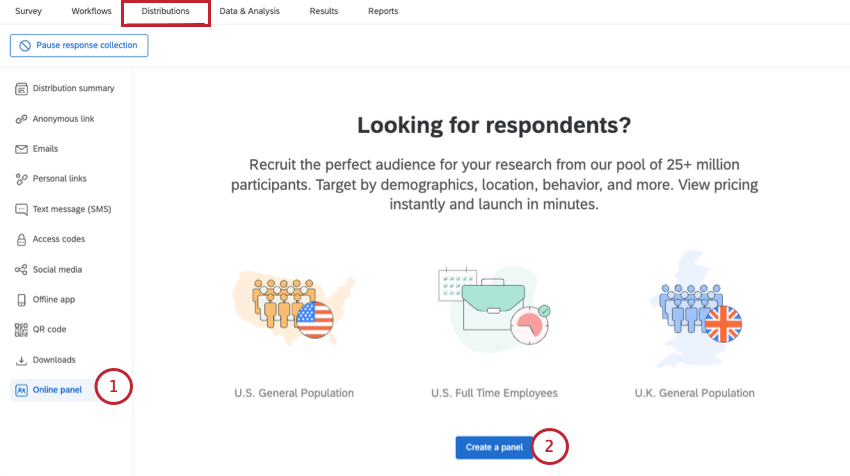Click the Access codes lock icon
The width and height of the screenshot is (850, 476).
(x=21, y=239)
